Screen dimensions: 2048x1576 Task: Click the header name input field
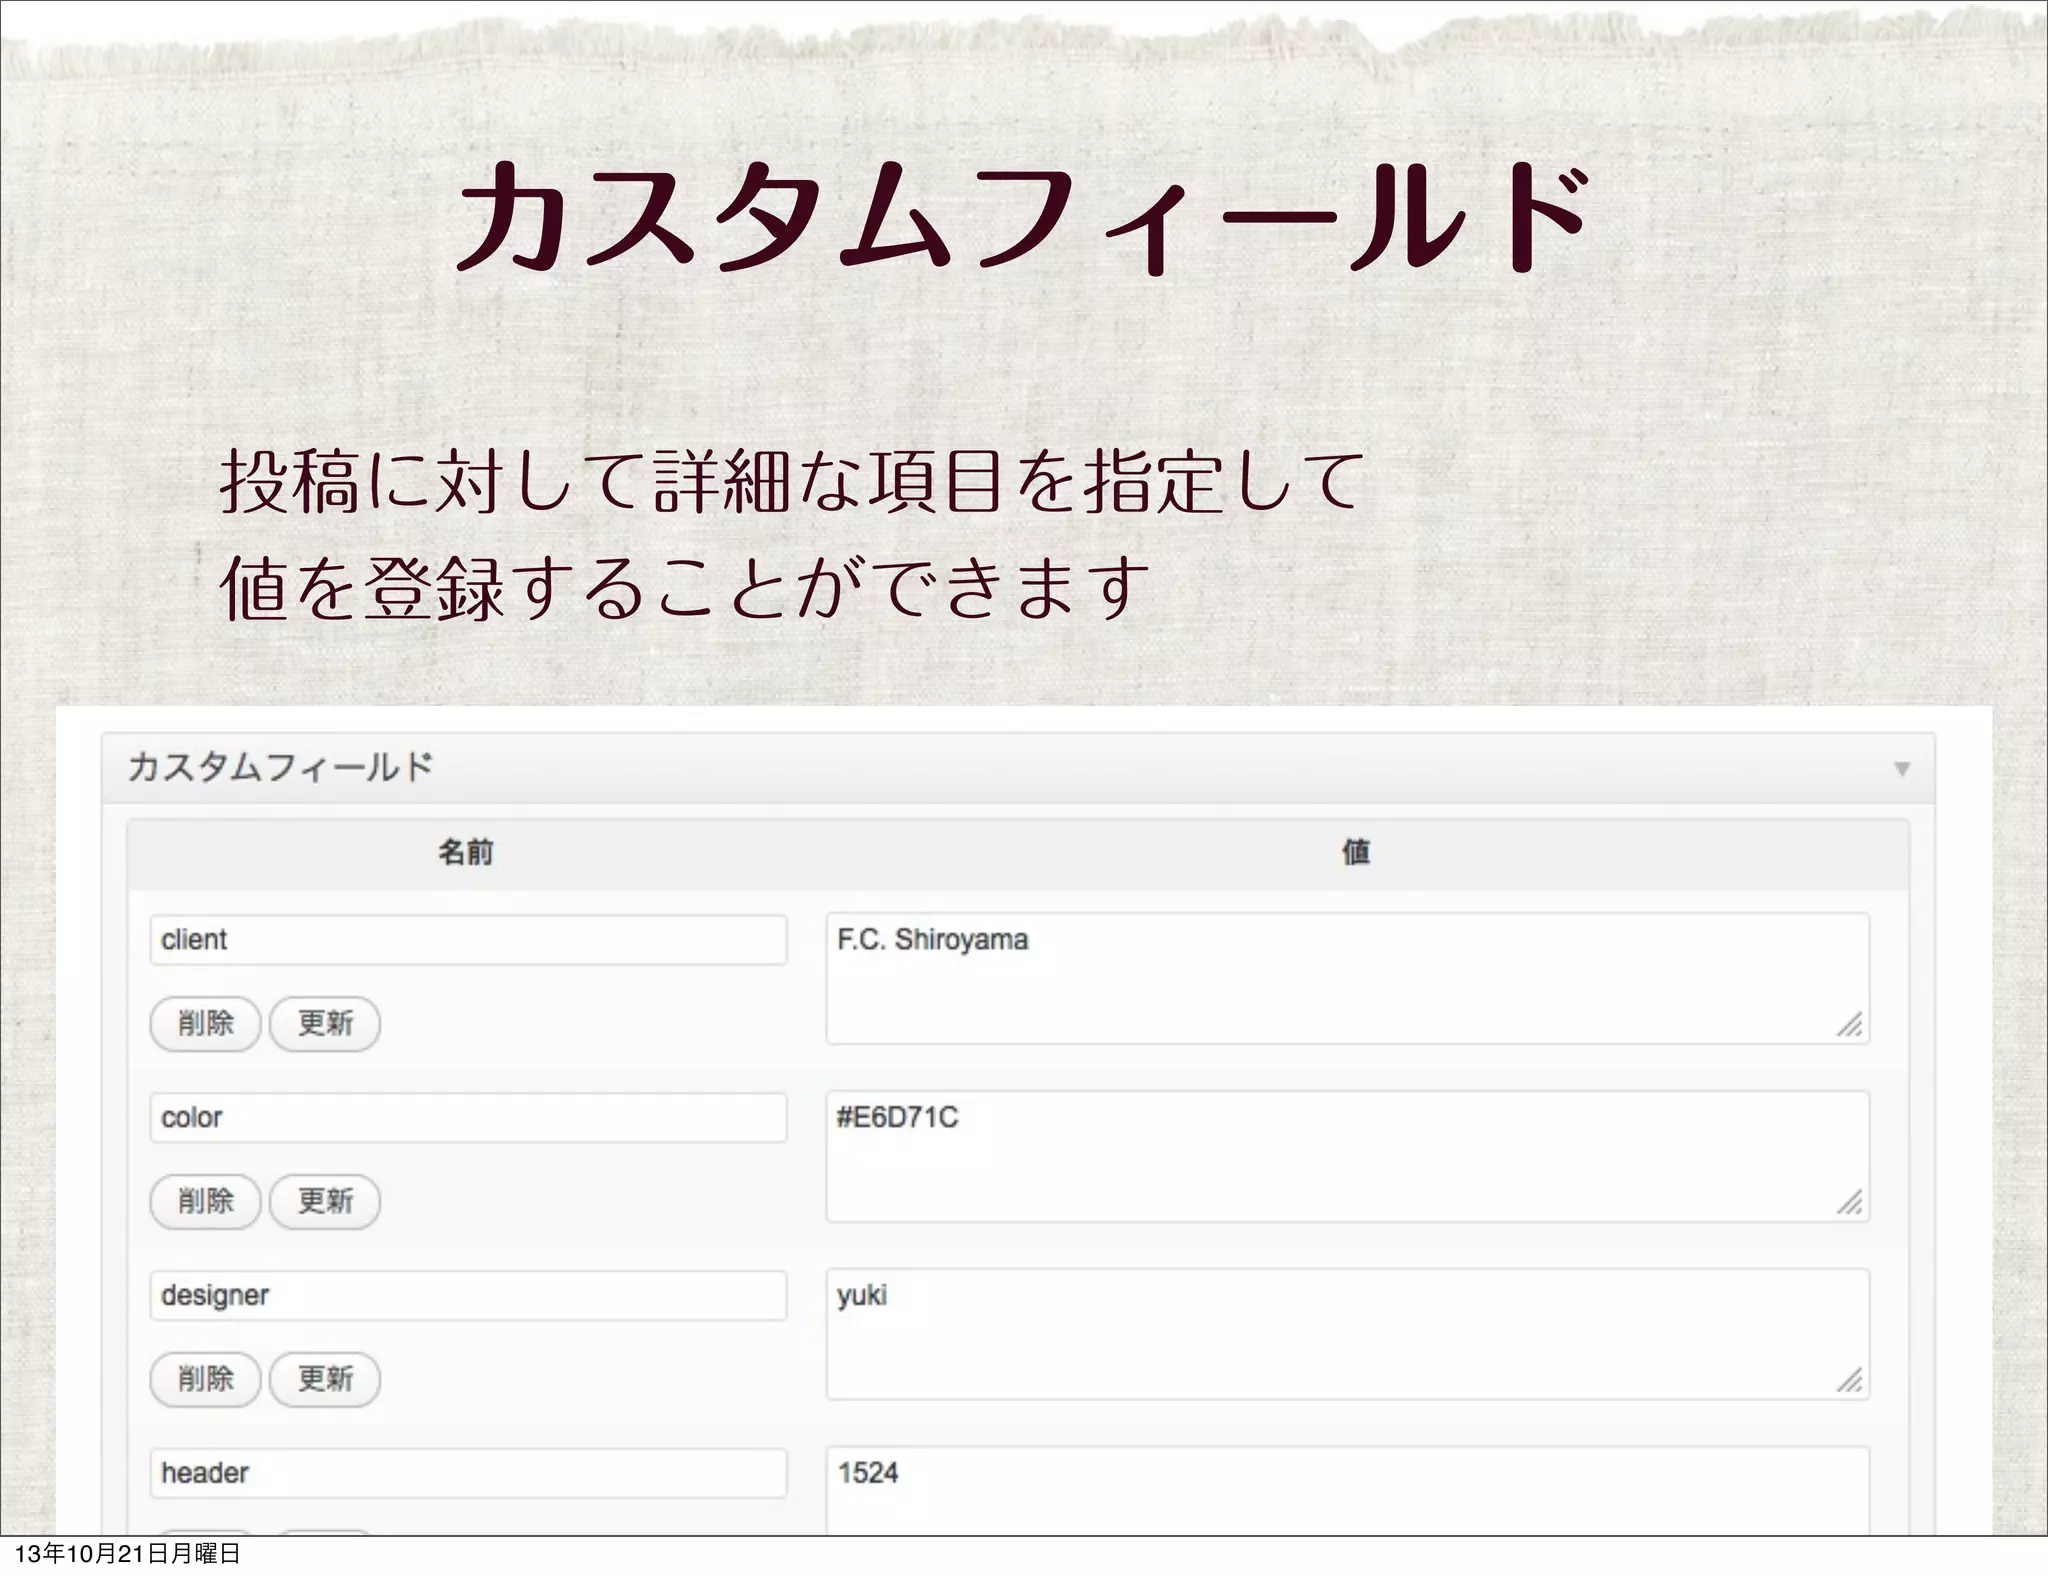point(468,1473)
